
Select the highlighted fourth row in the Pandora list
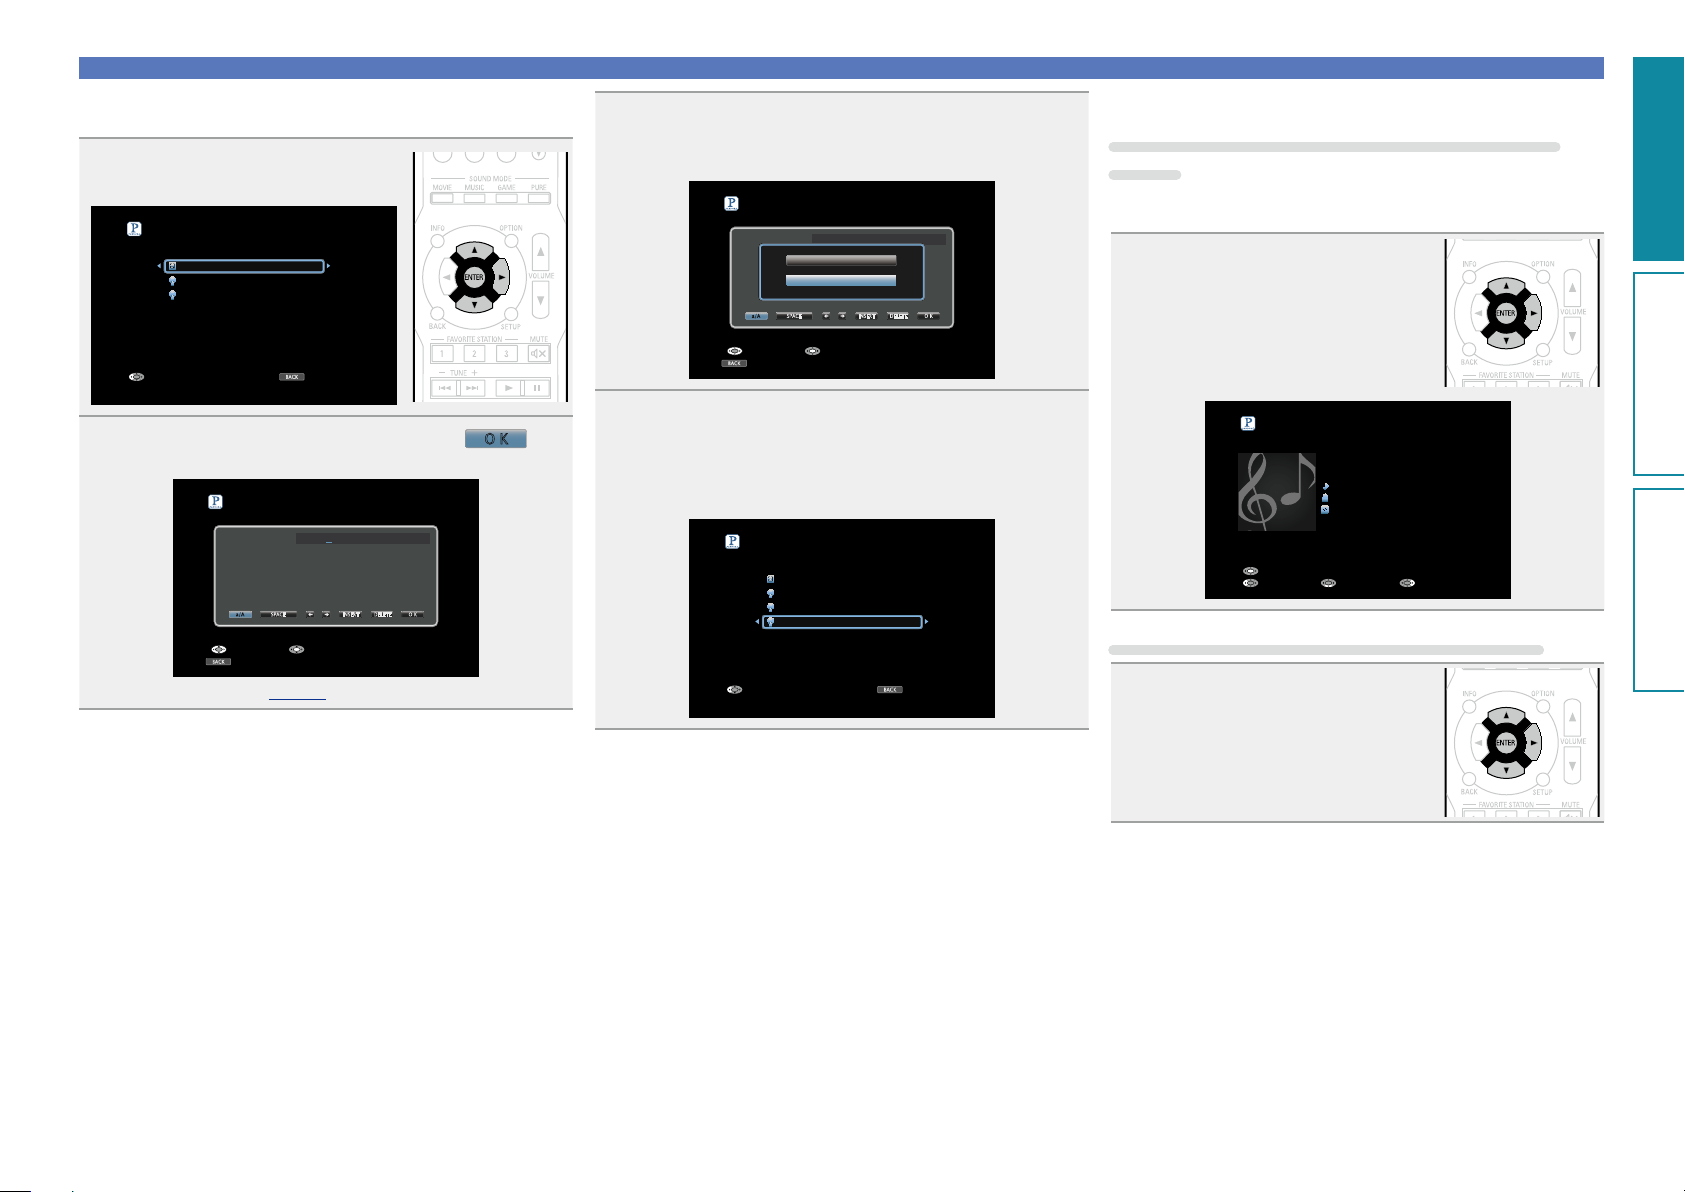842,622
